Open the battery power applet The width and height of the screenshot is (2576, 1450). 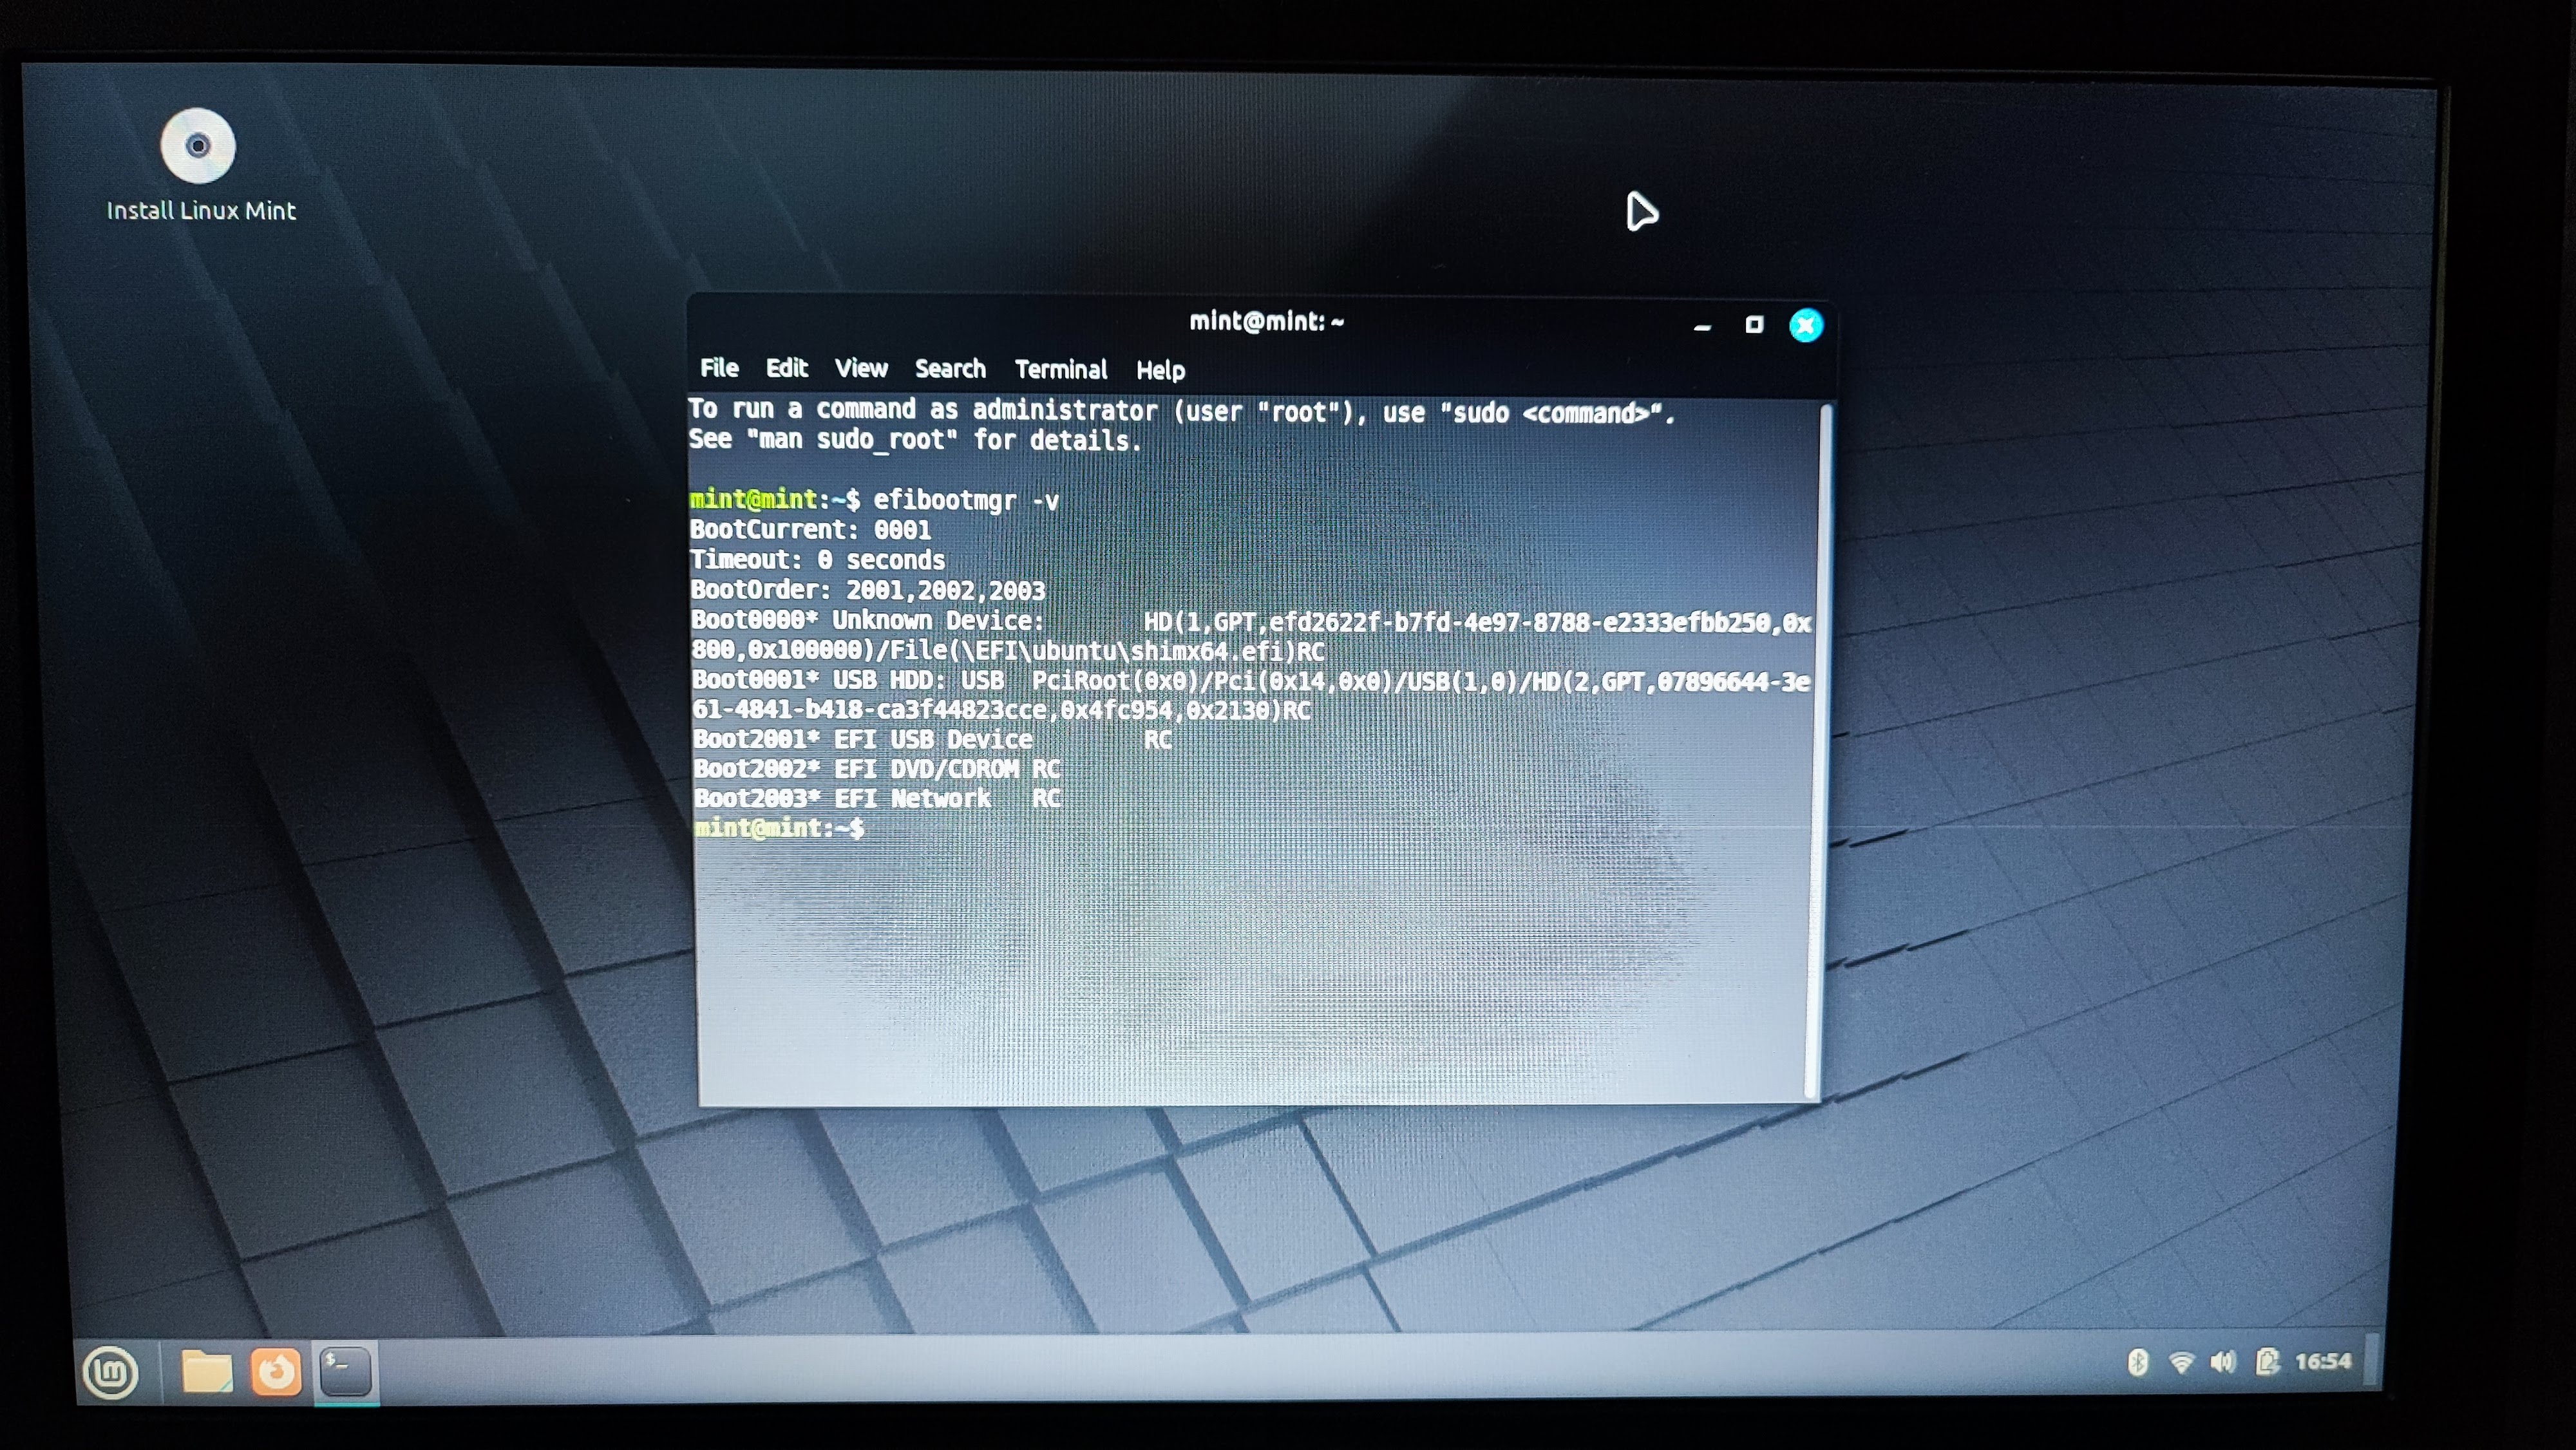(x=2267, y=1362)
